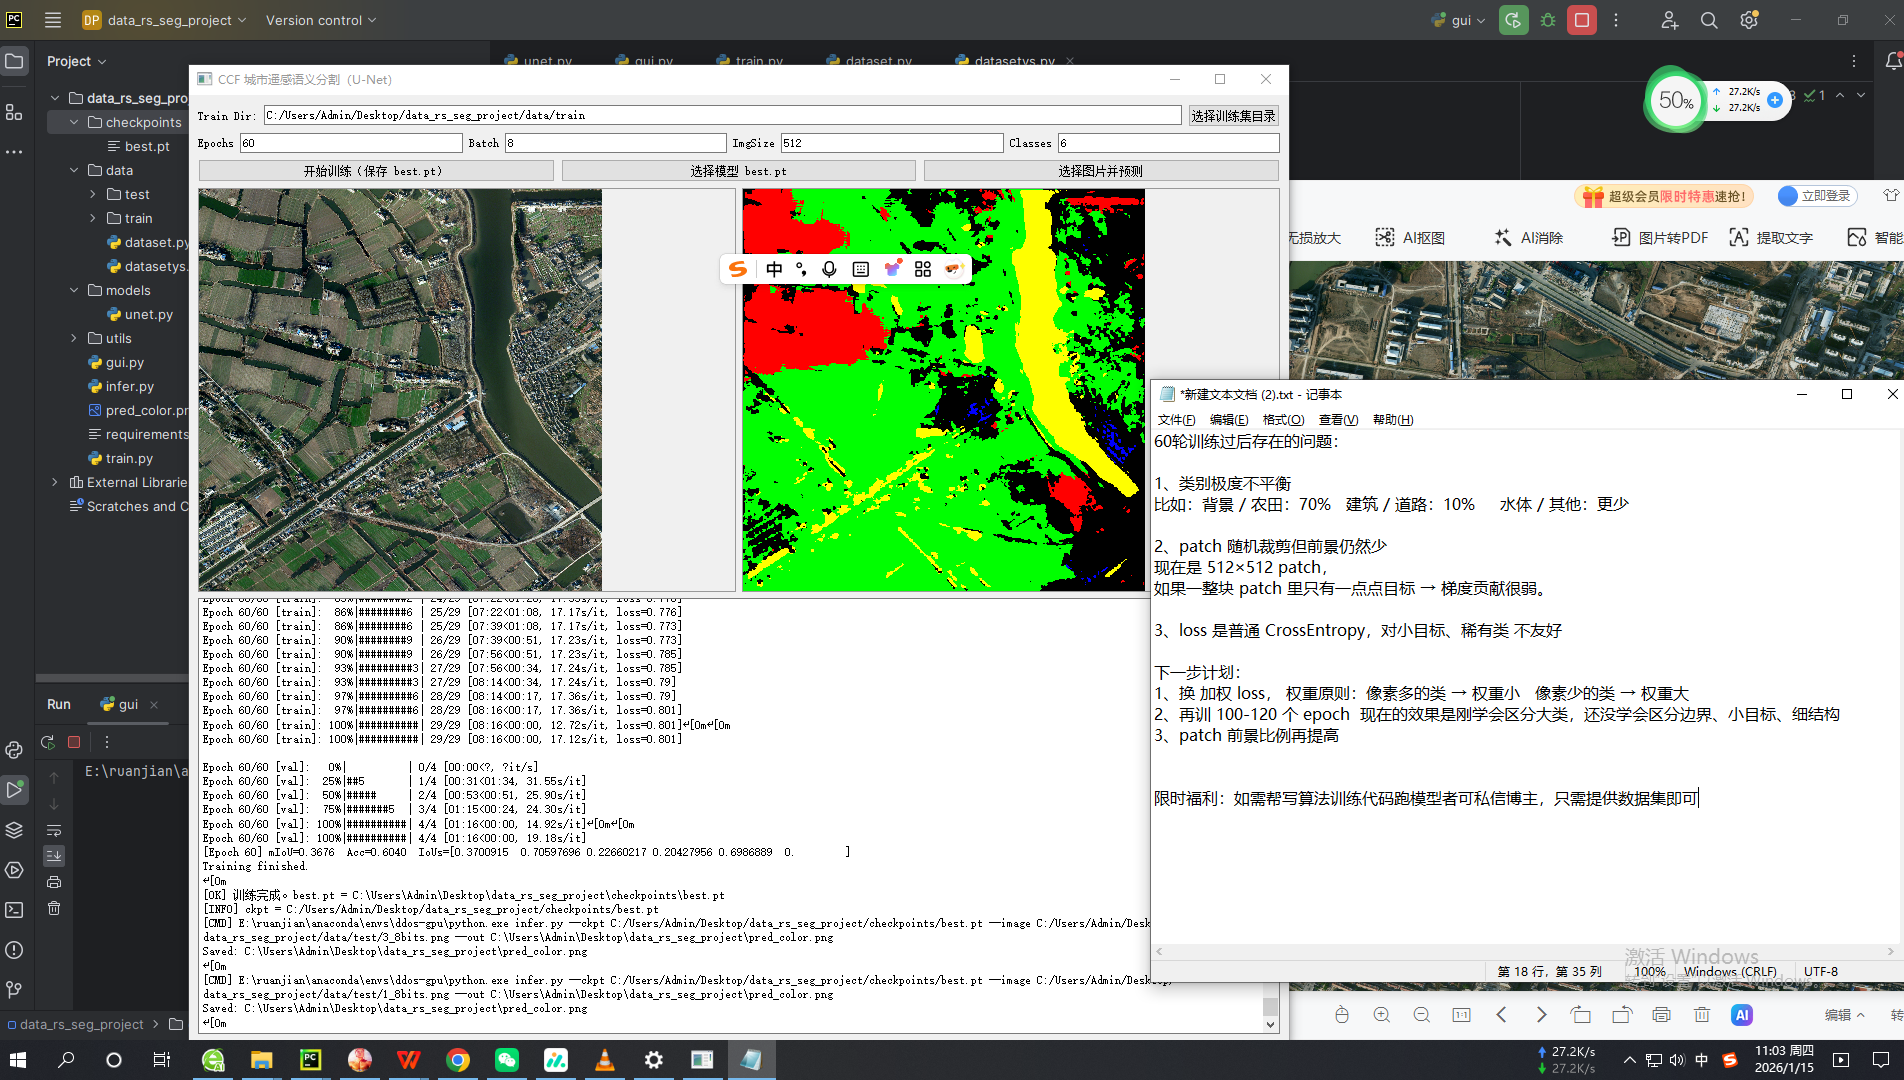Collapse the data folder in project tree

[74, 170]
